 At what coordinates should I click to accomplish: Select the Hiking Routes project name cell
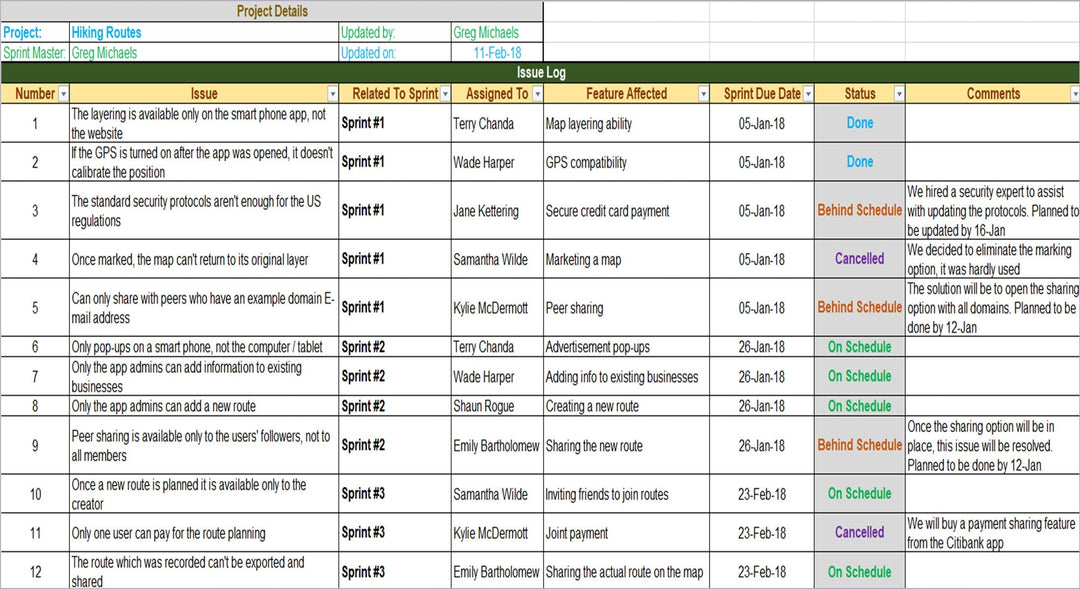(107, 33)
